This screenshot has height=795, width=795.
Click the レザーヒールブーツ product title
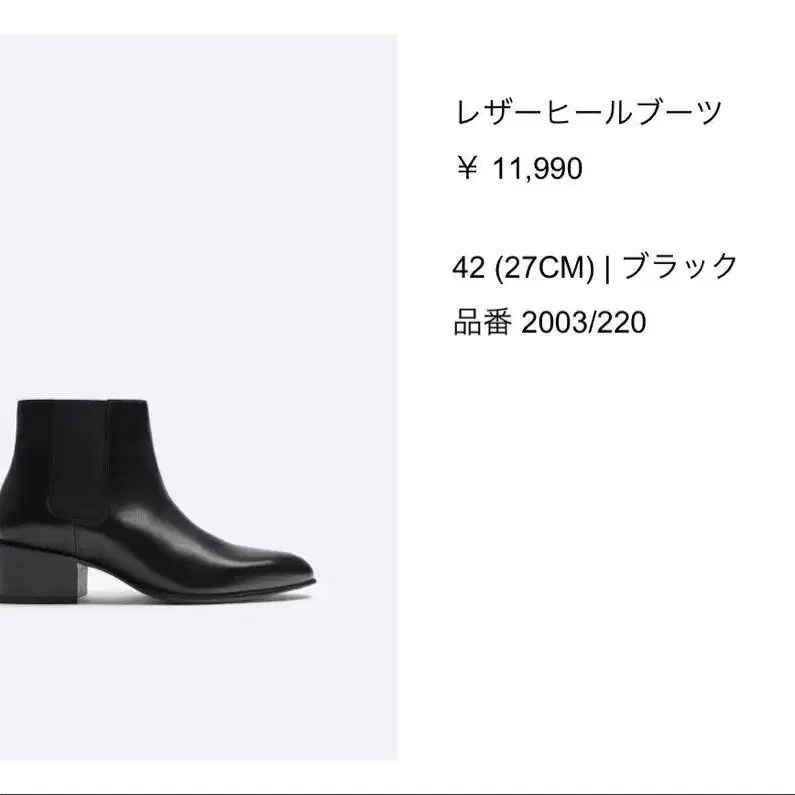[589, 113]
